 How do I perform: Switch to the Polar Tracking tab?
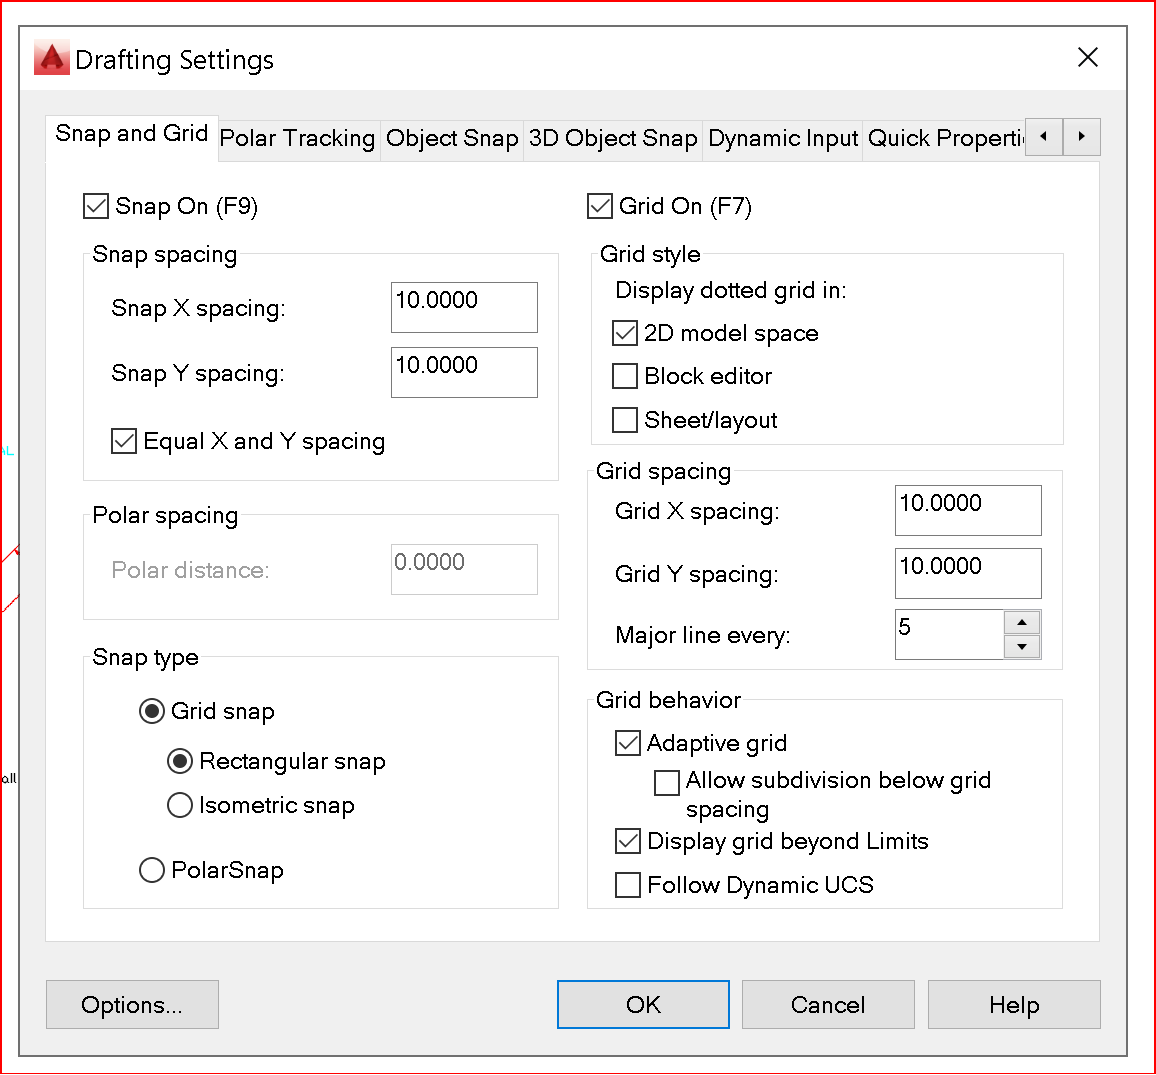(x=298, y=139)
